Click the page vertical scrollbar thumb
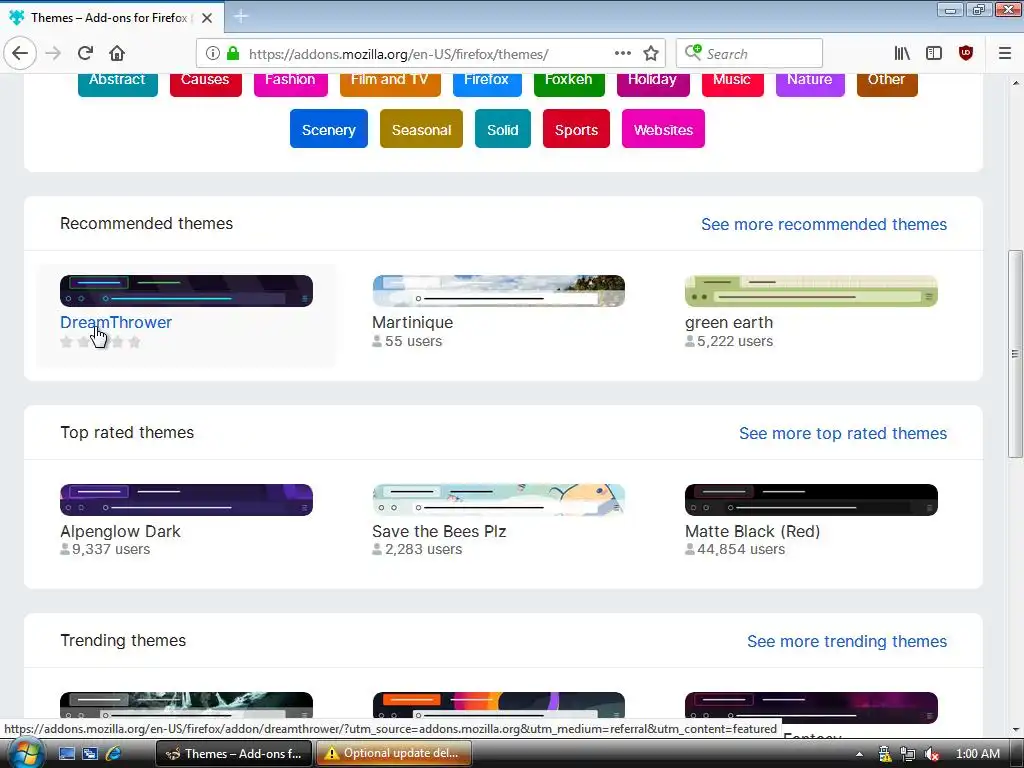This screenshot has width=1024, height=768. pos(1015,354)
